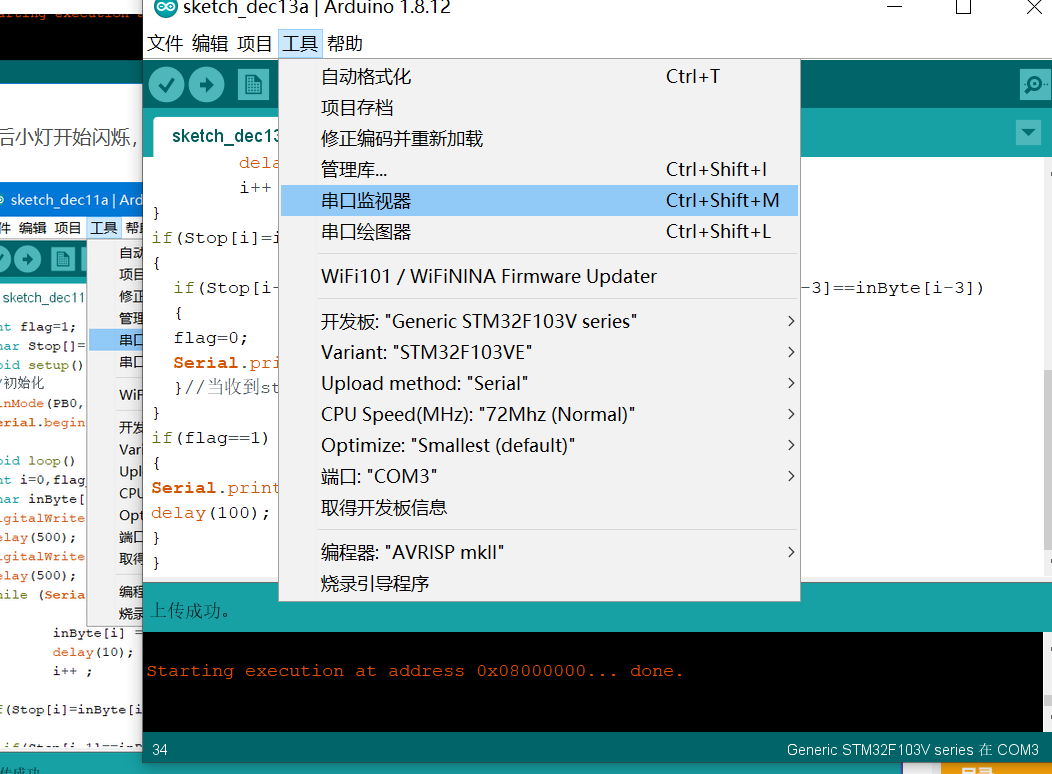This screenshot has height=774, width=1052.
Task: Select the sketch_dec13 editor tab
Action: (216, 137)
